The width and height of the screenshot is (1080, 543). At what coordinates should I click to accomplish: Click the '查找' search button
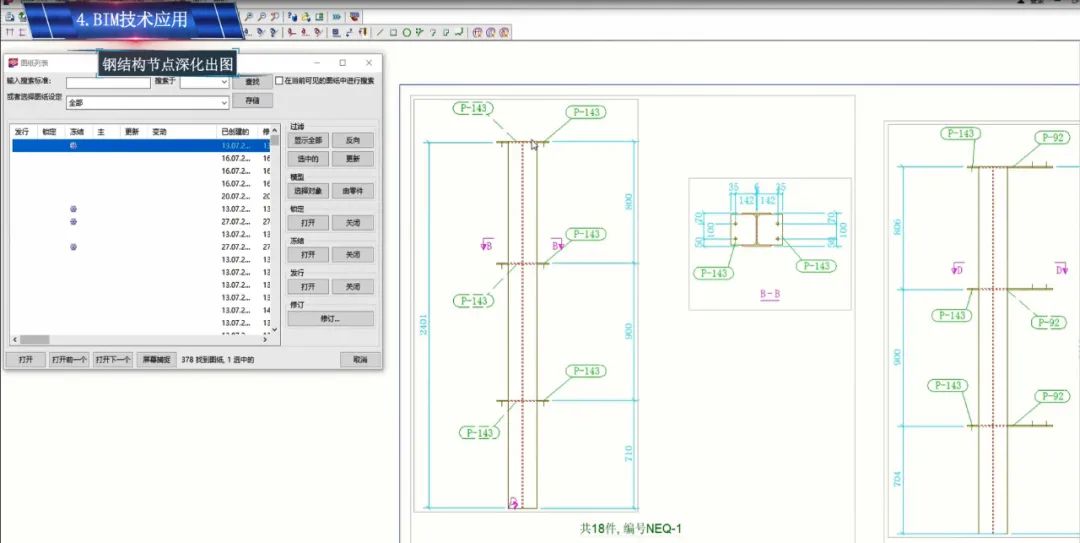[252, 82]
